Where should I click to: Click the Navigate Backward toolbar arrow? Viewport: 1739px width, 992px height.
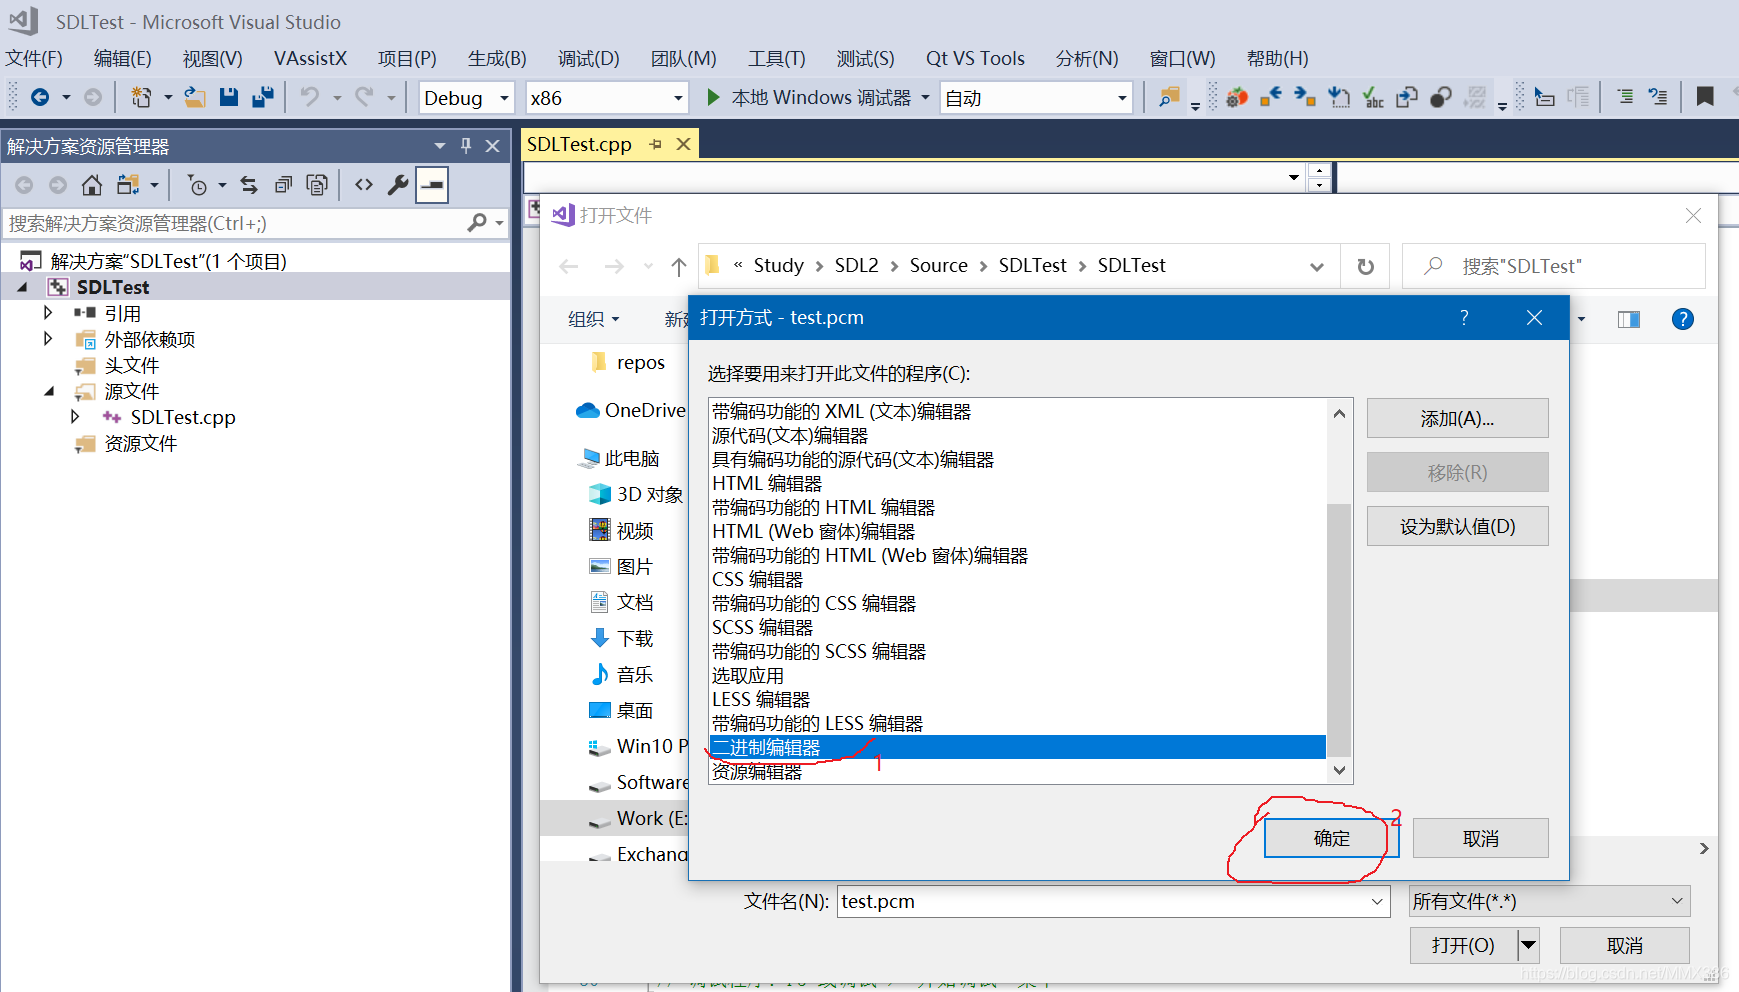(x=40, y=97)
